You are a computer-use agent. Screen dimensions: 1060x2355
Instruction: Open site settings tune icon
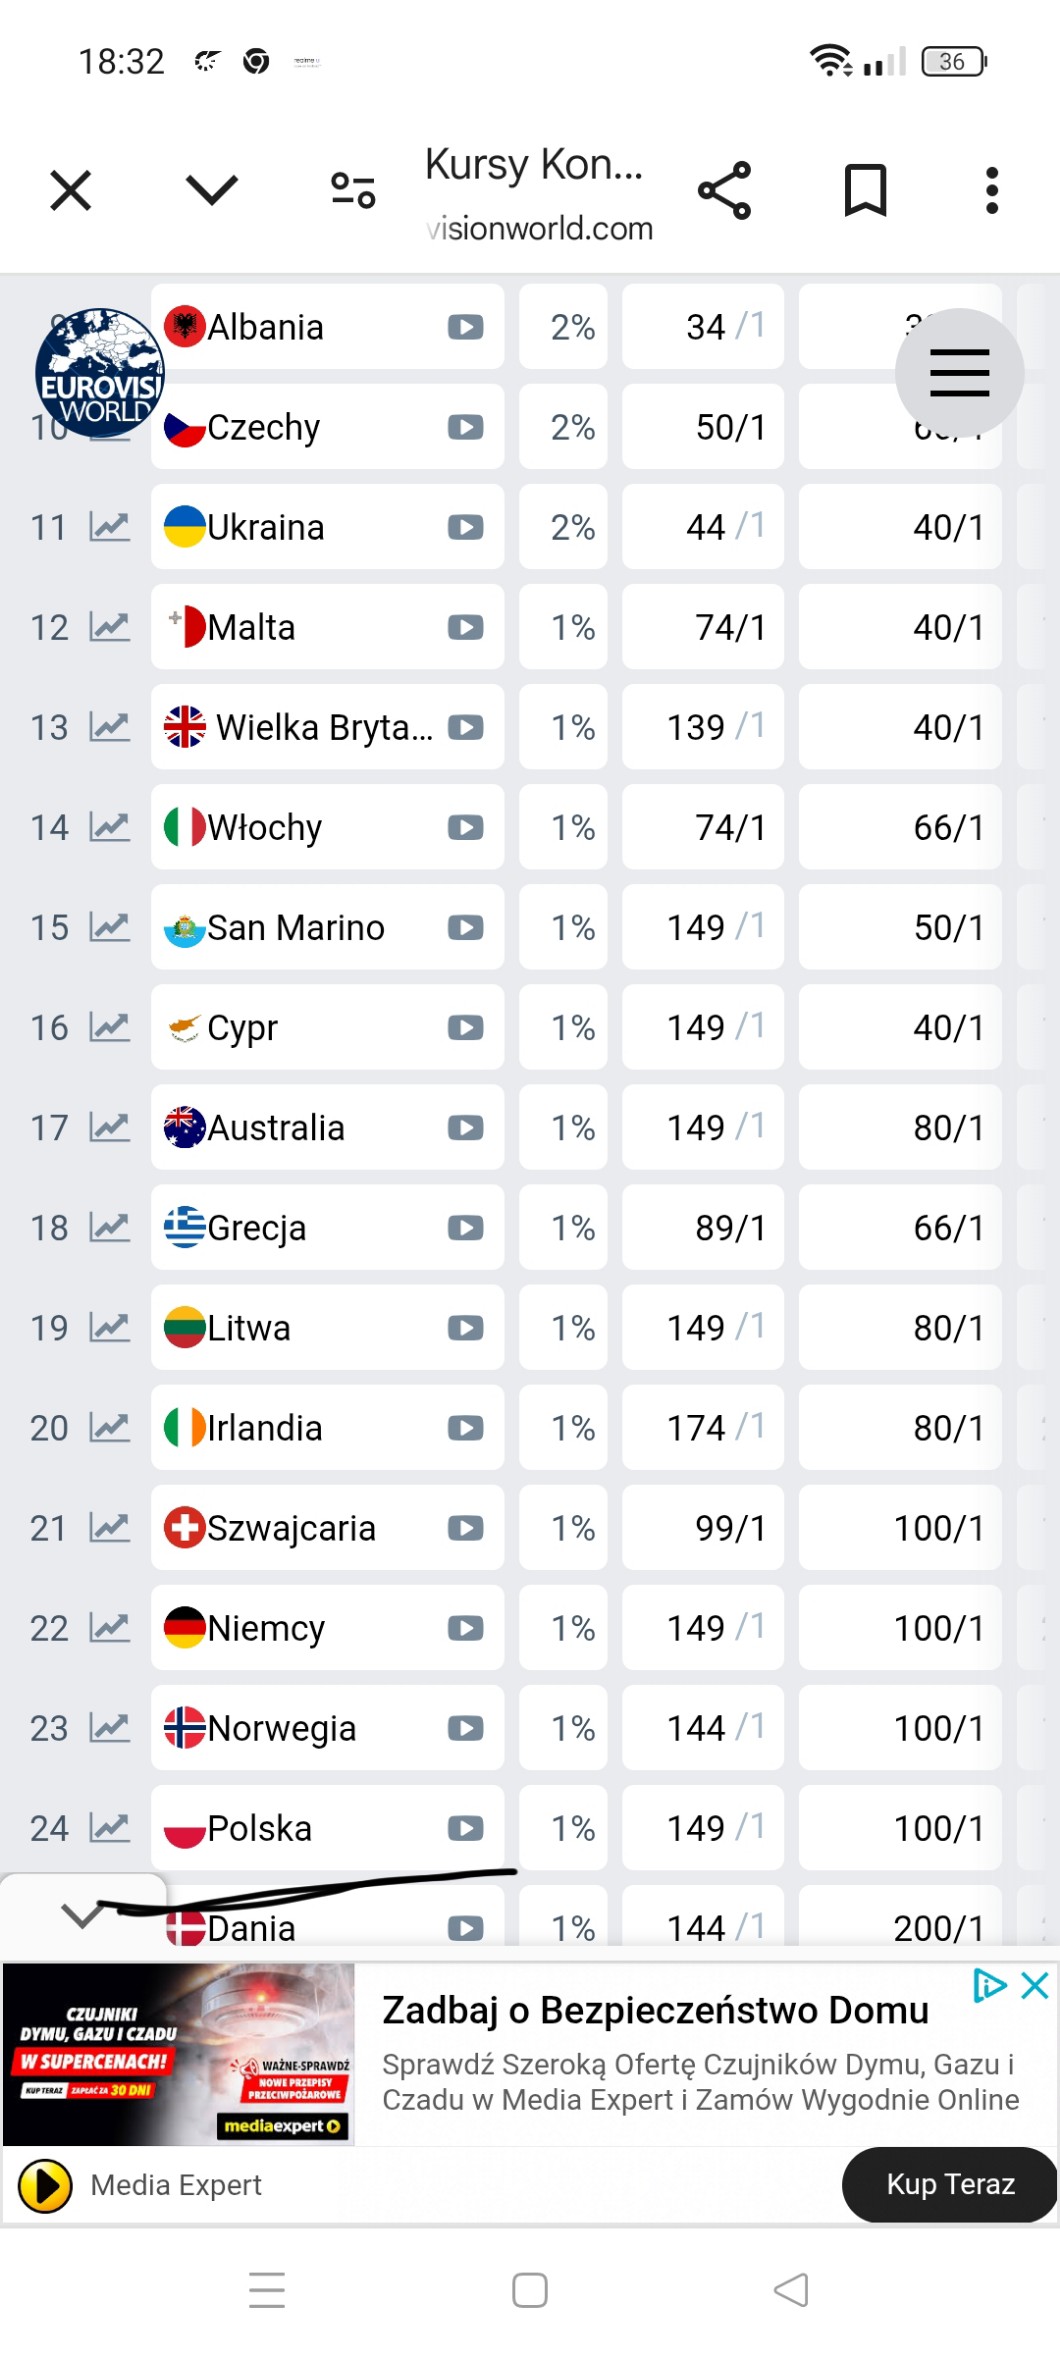tap(353, 189)
